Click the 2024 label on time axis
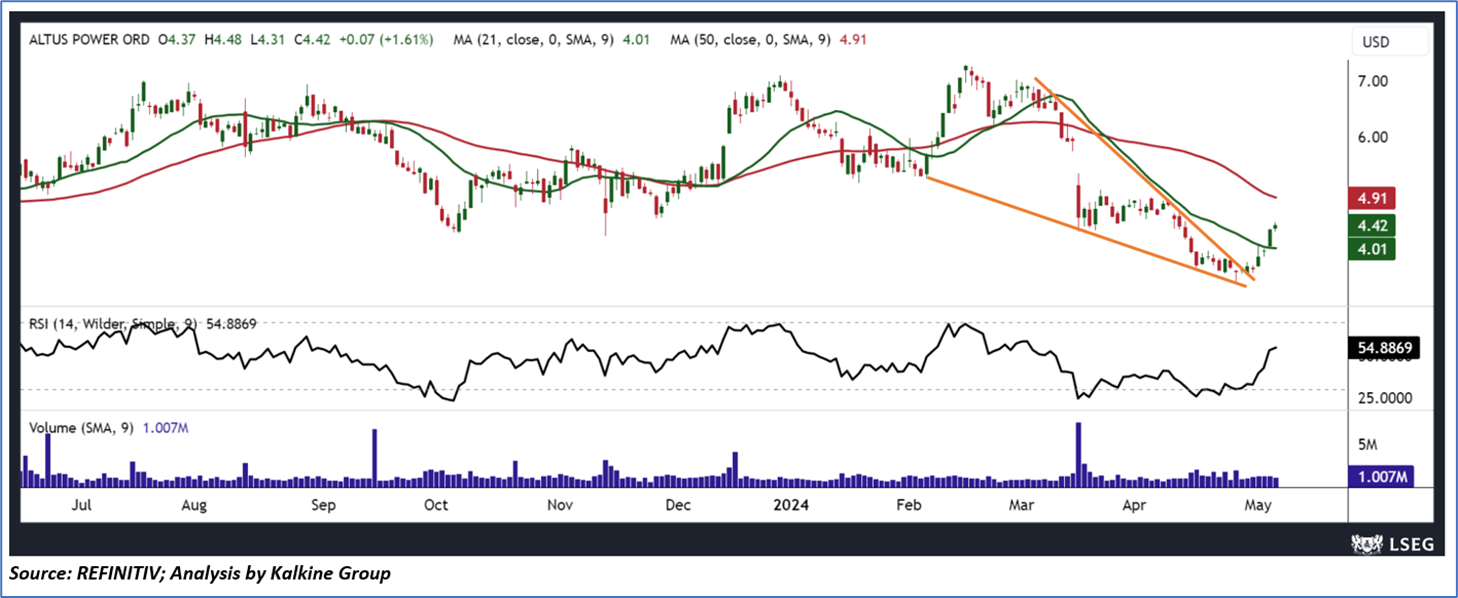Image resolution: width=1458 pixels, height=598 pixels. (790, 505)
